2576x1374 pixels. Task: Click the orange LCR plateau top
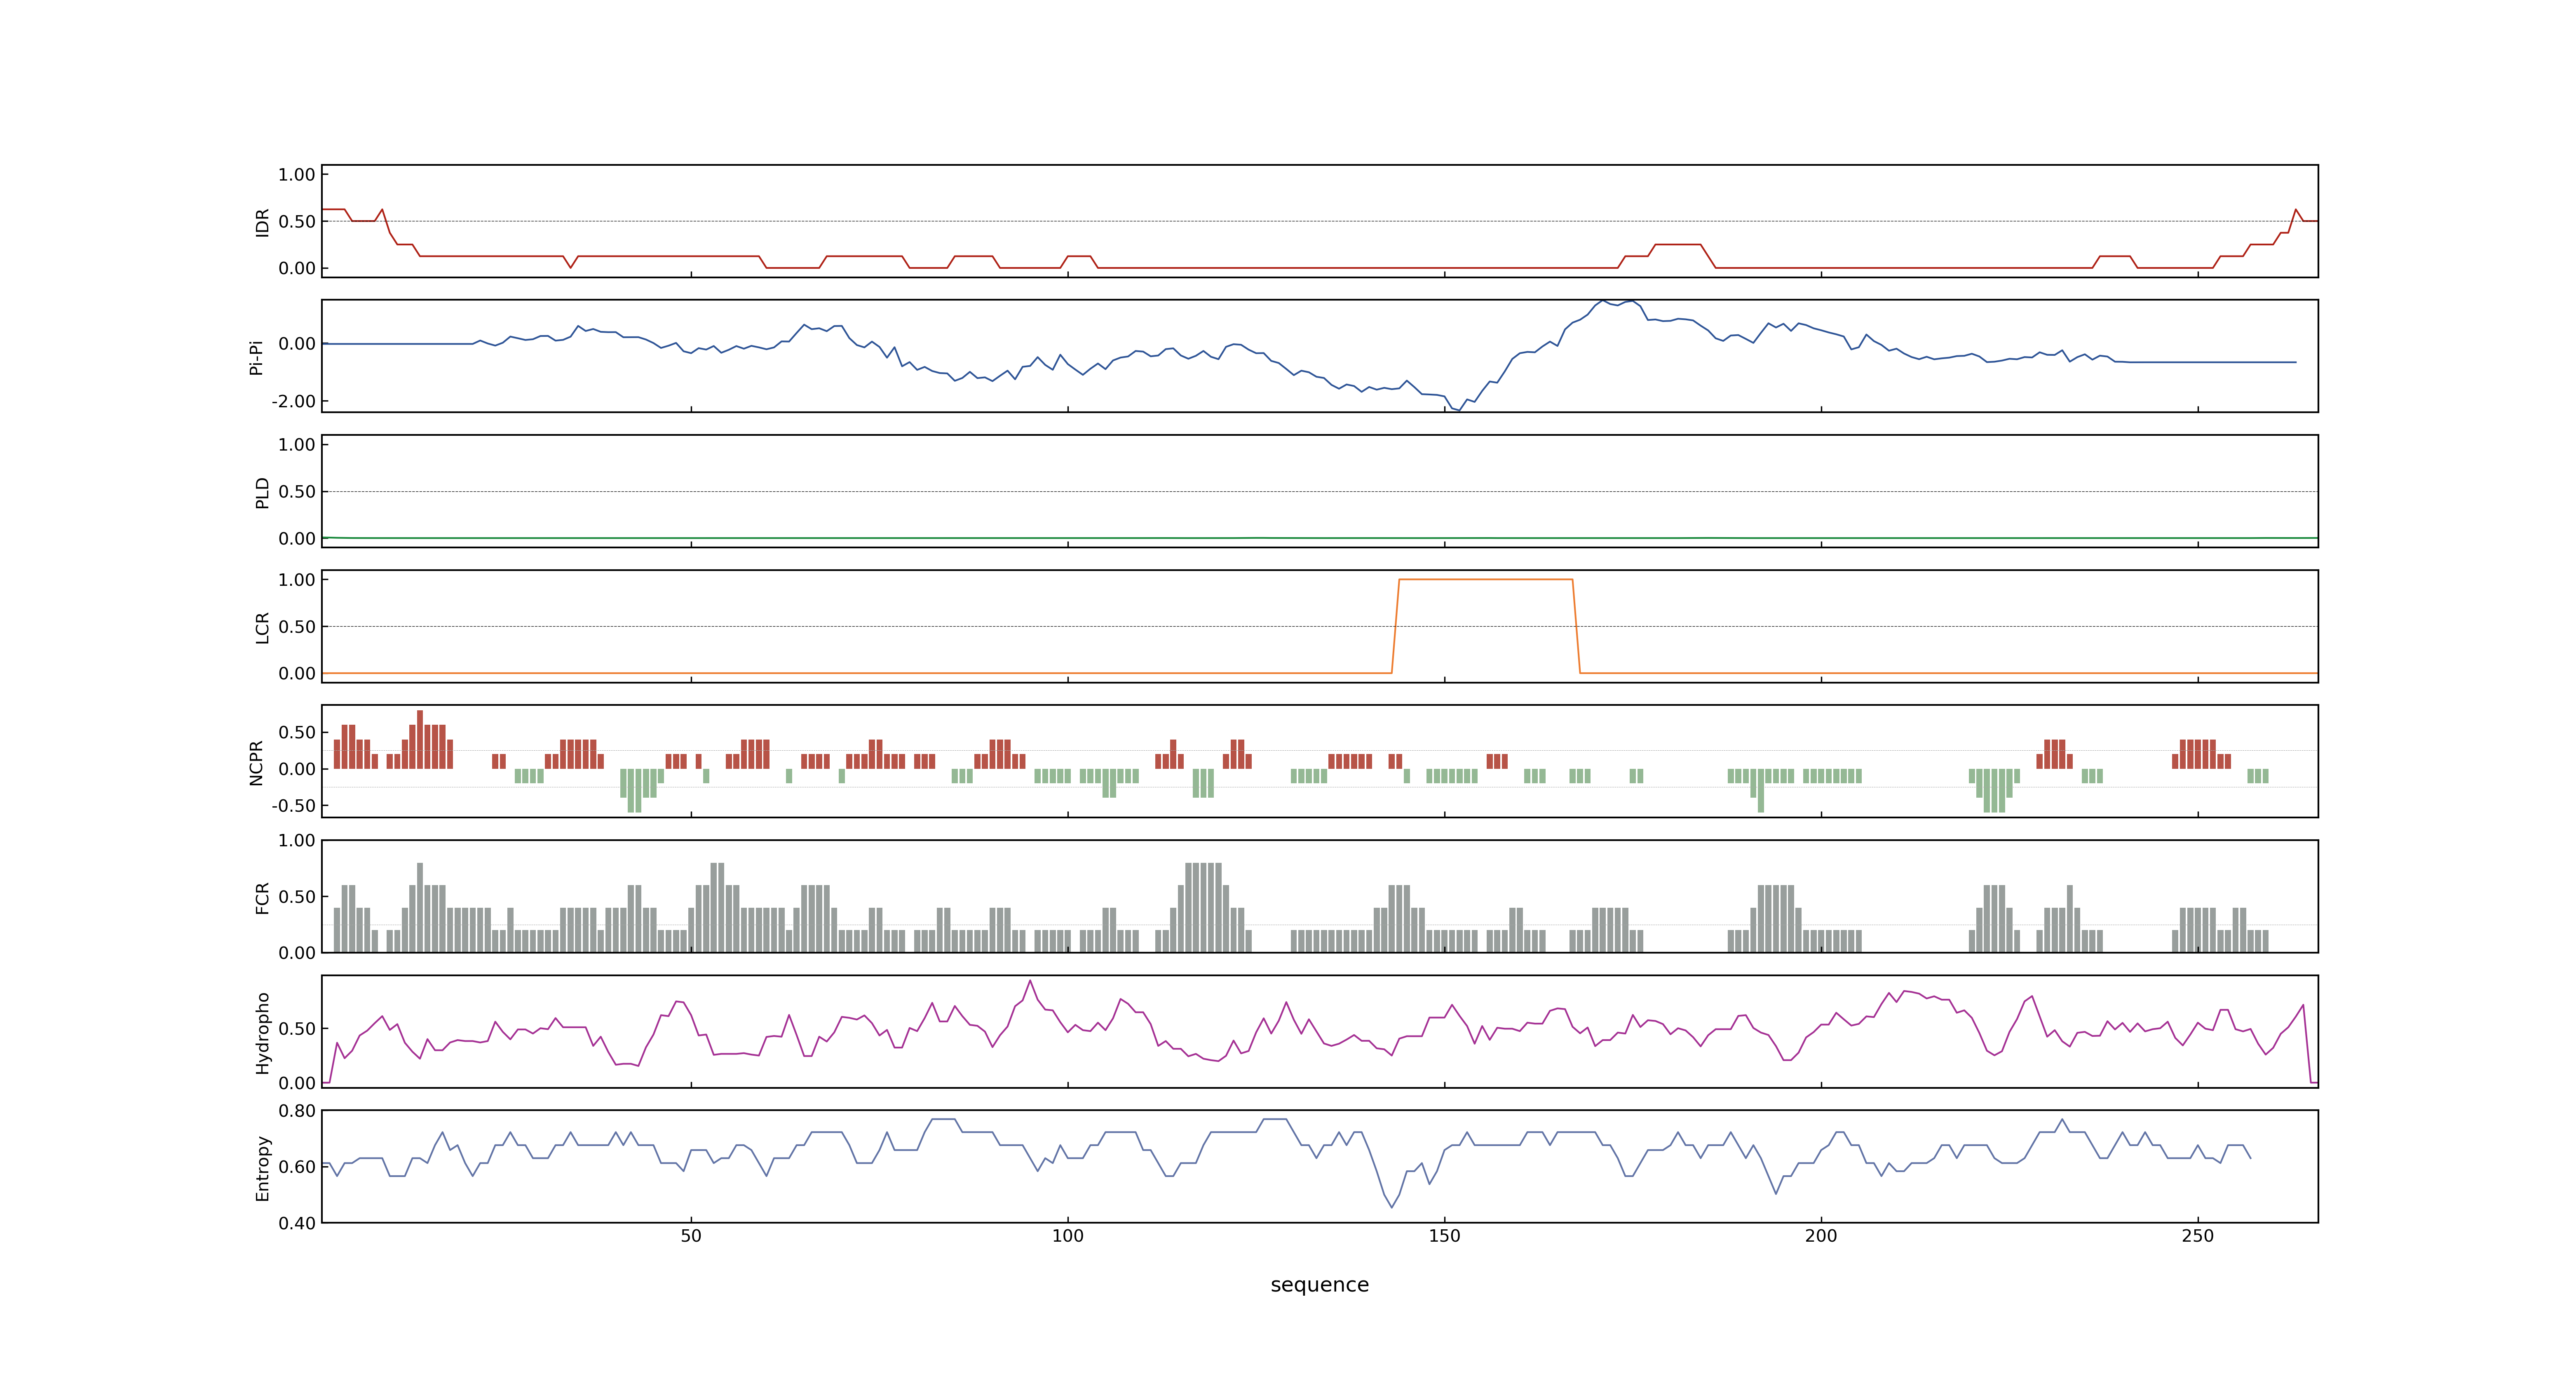pyautogui.click(x=1485, y=579)
